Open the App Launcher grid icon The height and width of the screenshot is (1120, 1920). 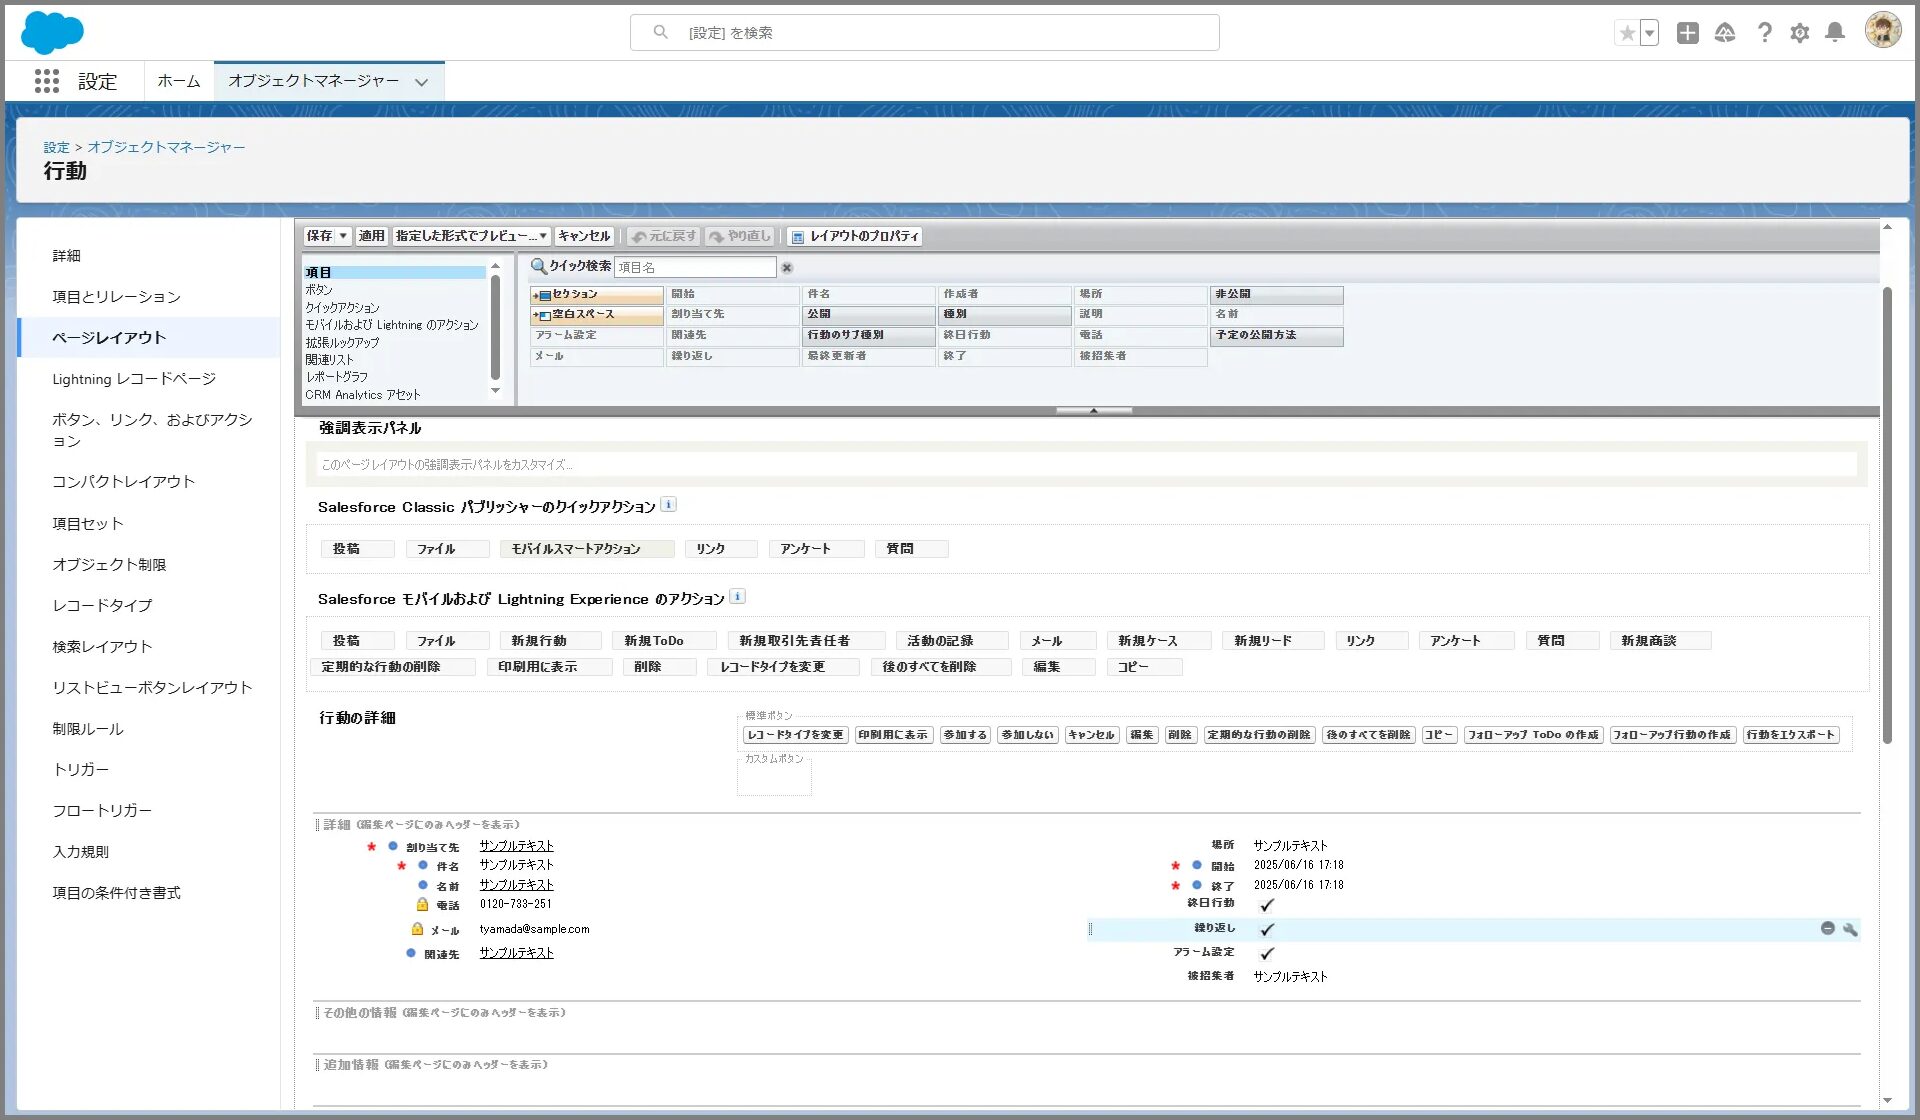[46, 81]
